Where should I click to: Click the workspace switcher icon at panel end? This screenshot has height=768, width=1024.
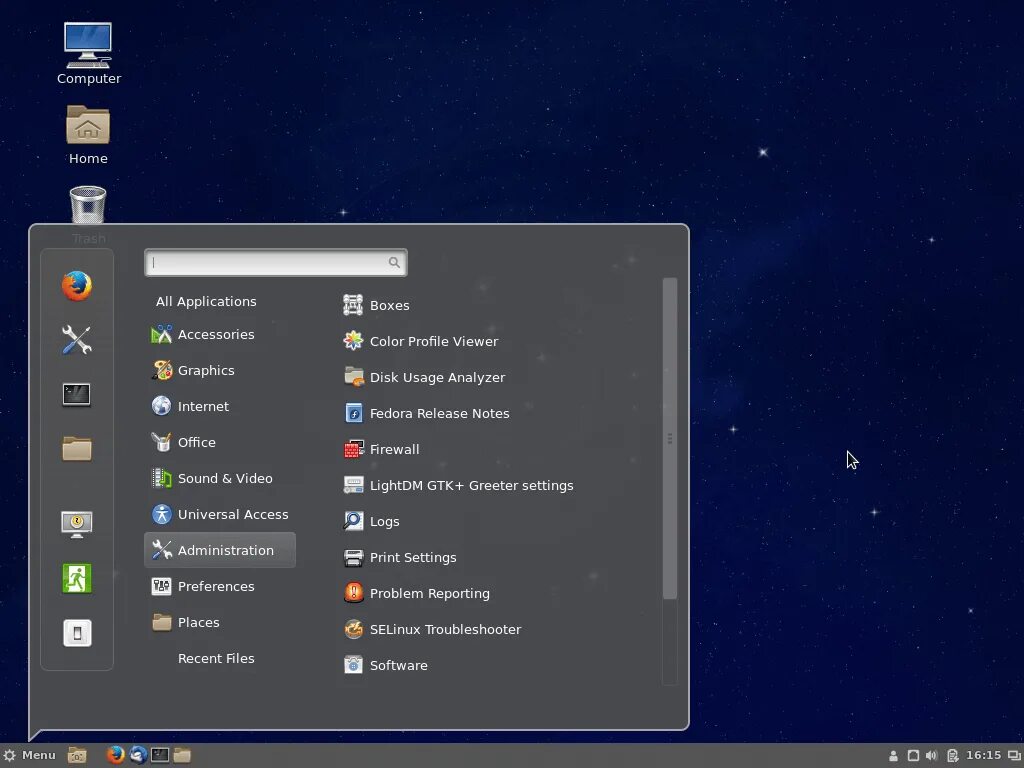(x=1014, y=756)
